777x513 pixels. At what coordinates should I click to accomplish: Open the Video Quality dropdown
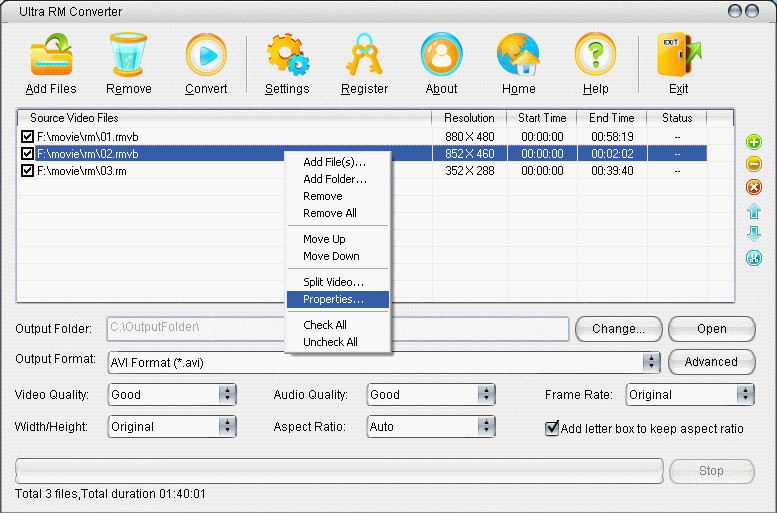[x=172, y=395]
